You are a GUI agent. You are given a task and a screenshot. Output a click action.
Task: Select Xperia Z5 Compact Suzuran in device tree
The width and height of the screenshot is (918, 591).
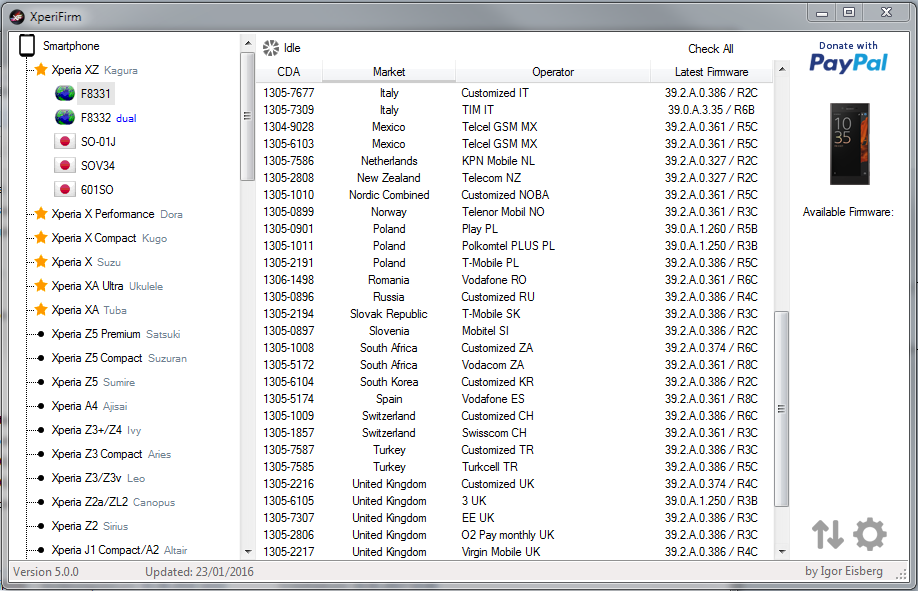[x=119, y=358]
